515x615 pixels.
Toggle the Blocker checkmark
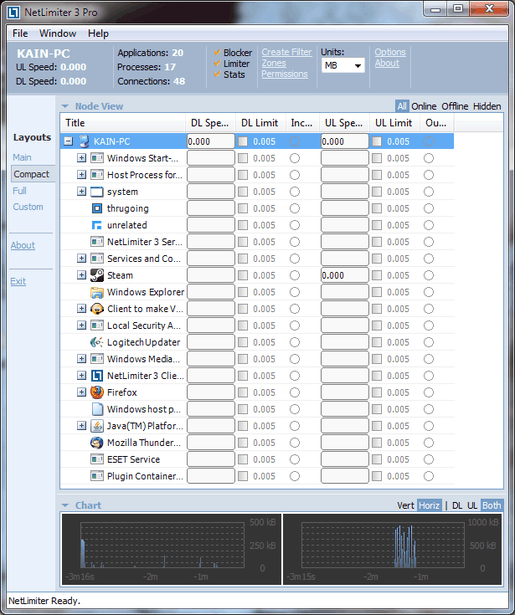point(217,52)
